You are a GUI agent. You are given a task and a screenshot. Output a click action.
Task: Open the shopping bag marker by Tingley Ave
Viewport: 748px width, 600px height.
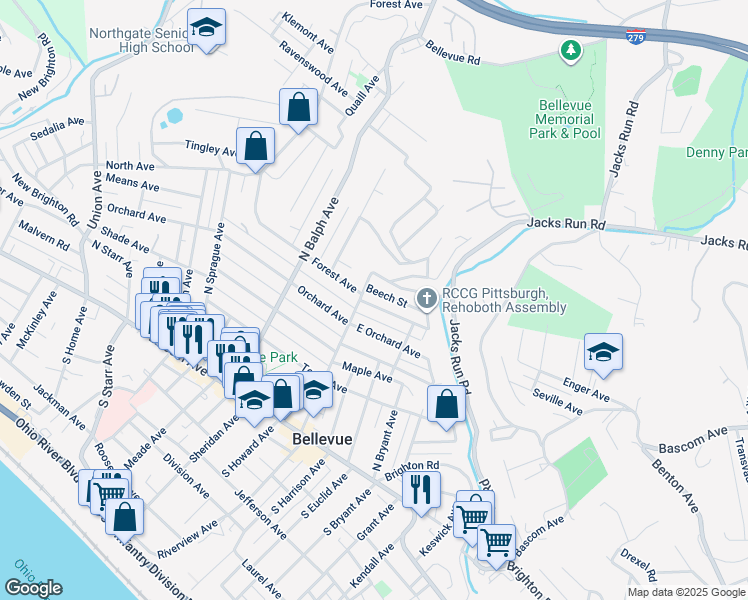256,146
